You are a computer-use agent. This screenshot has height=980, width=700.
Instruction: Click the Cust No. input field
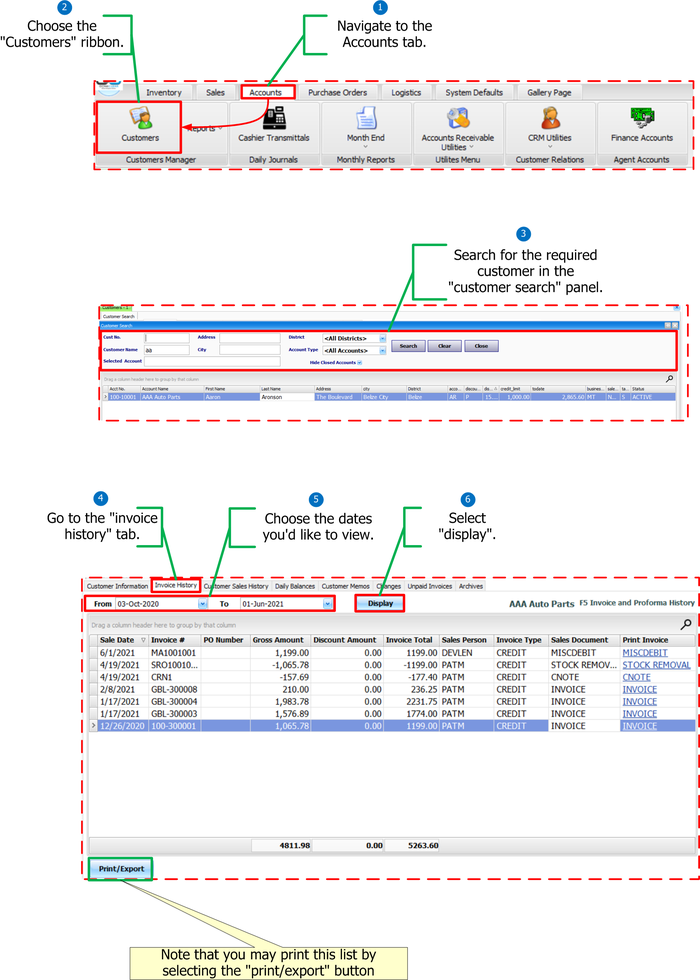[x=167, y=338]
